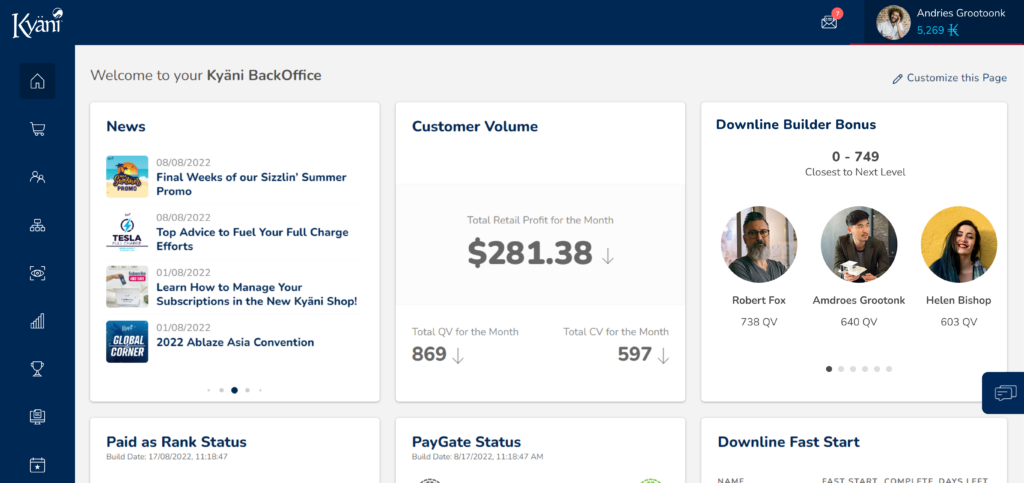Image resolution: width=1024 pixels, height=483 pixels.
Task: Open Learn How to Manage Your Subscriptions article
Action: click(x=257, y=294)
